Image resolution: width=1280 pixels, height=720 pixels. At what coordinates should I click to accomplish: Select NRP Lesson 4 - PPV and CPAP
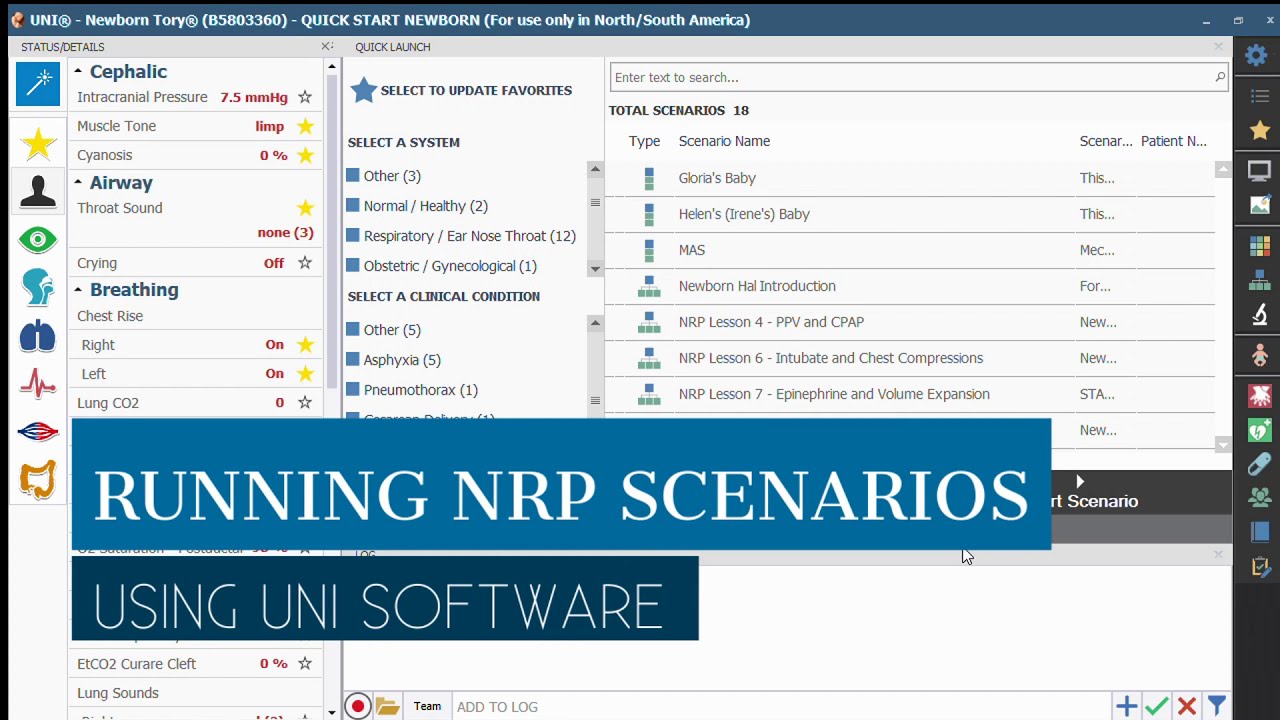click(912, 322)
